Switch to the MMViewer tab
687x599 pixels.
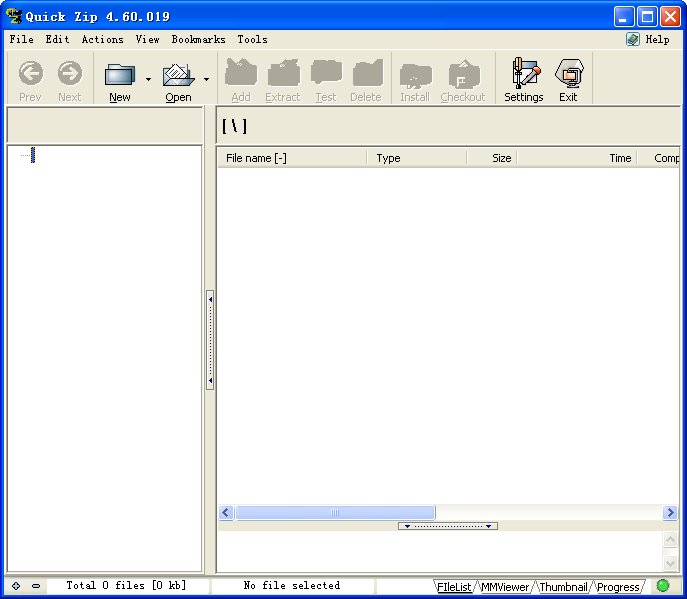click(x=505, y=587)
